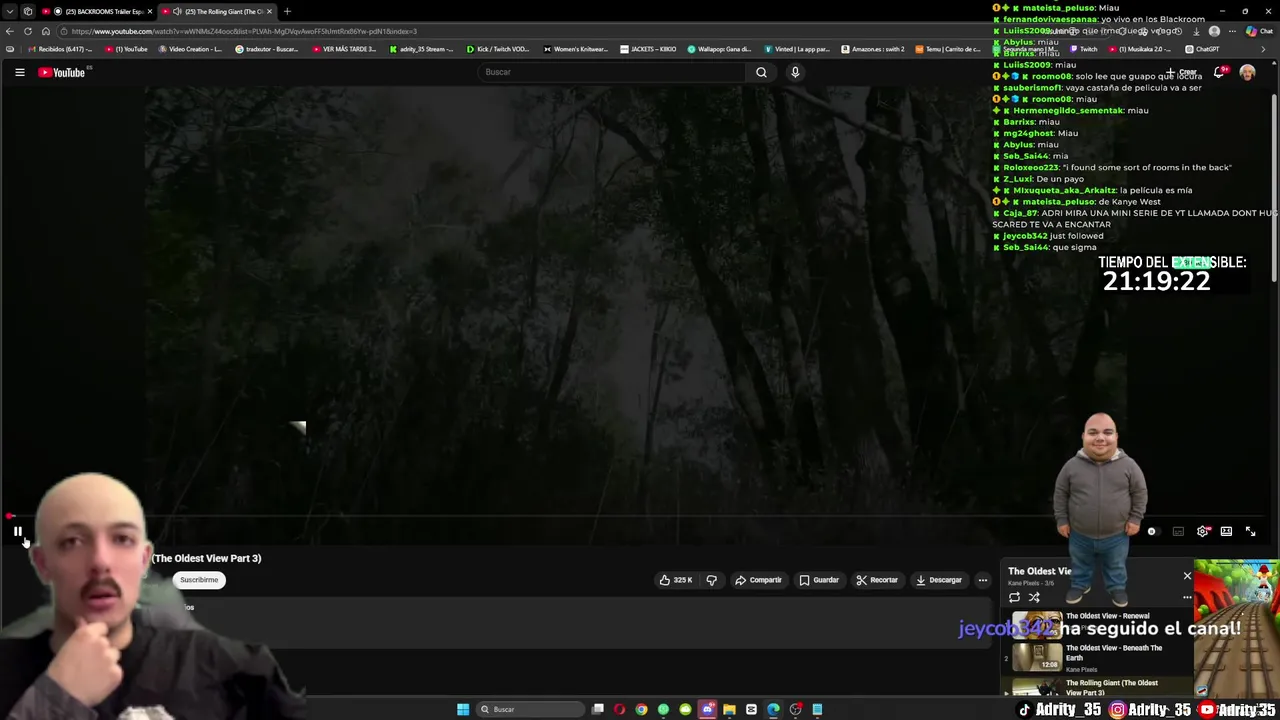Open the Vinted bookmark

click(798, 49)
